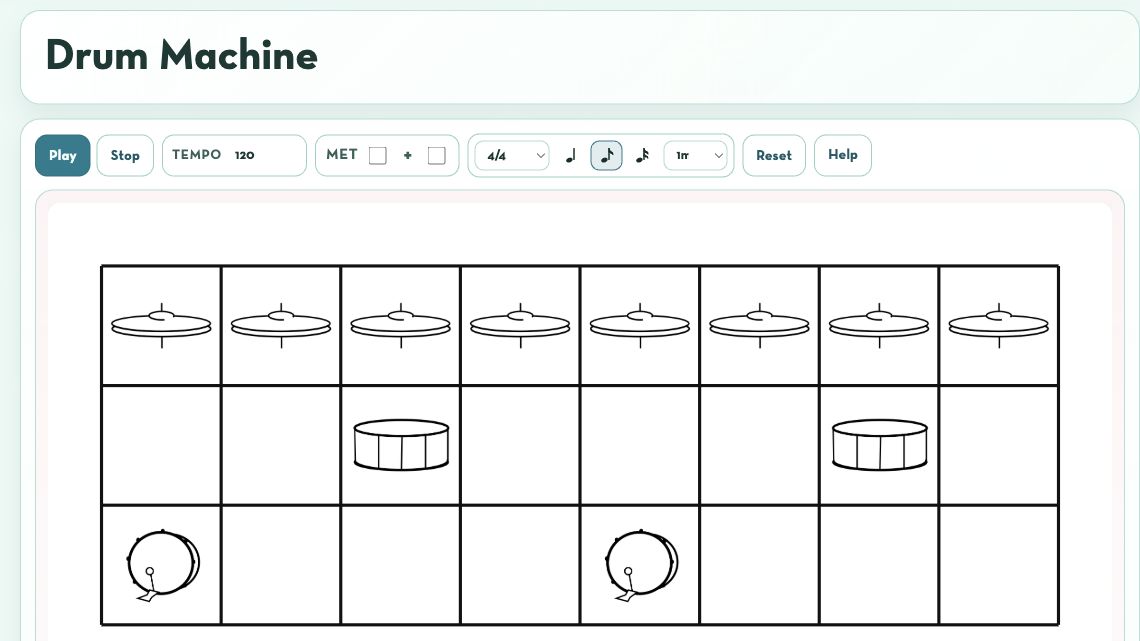
Task: Remove the snare drum on step three
Action: (401, 446)
